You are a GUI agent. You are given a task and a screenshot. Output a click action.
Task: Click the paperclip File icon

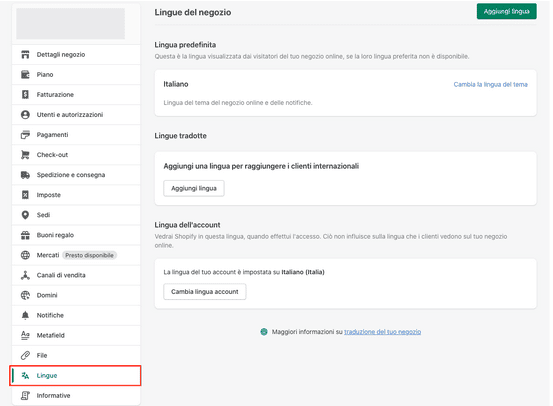tap(25, 355)
